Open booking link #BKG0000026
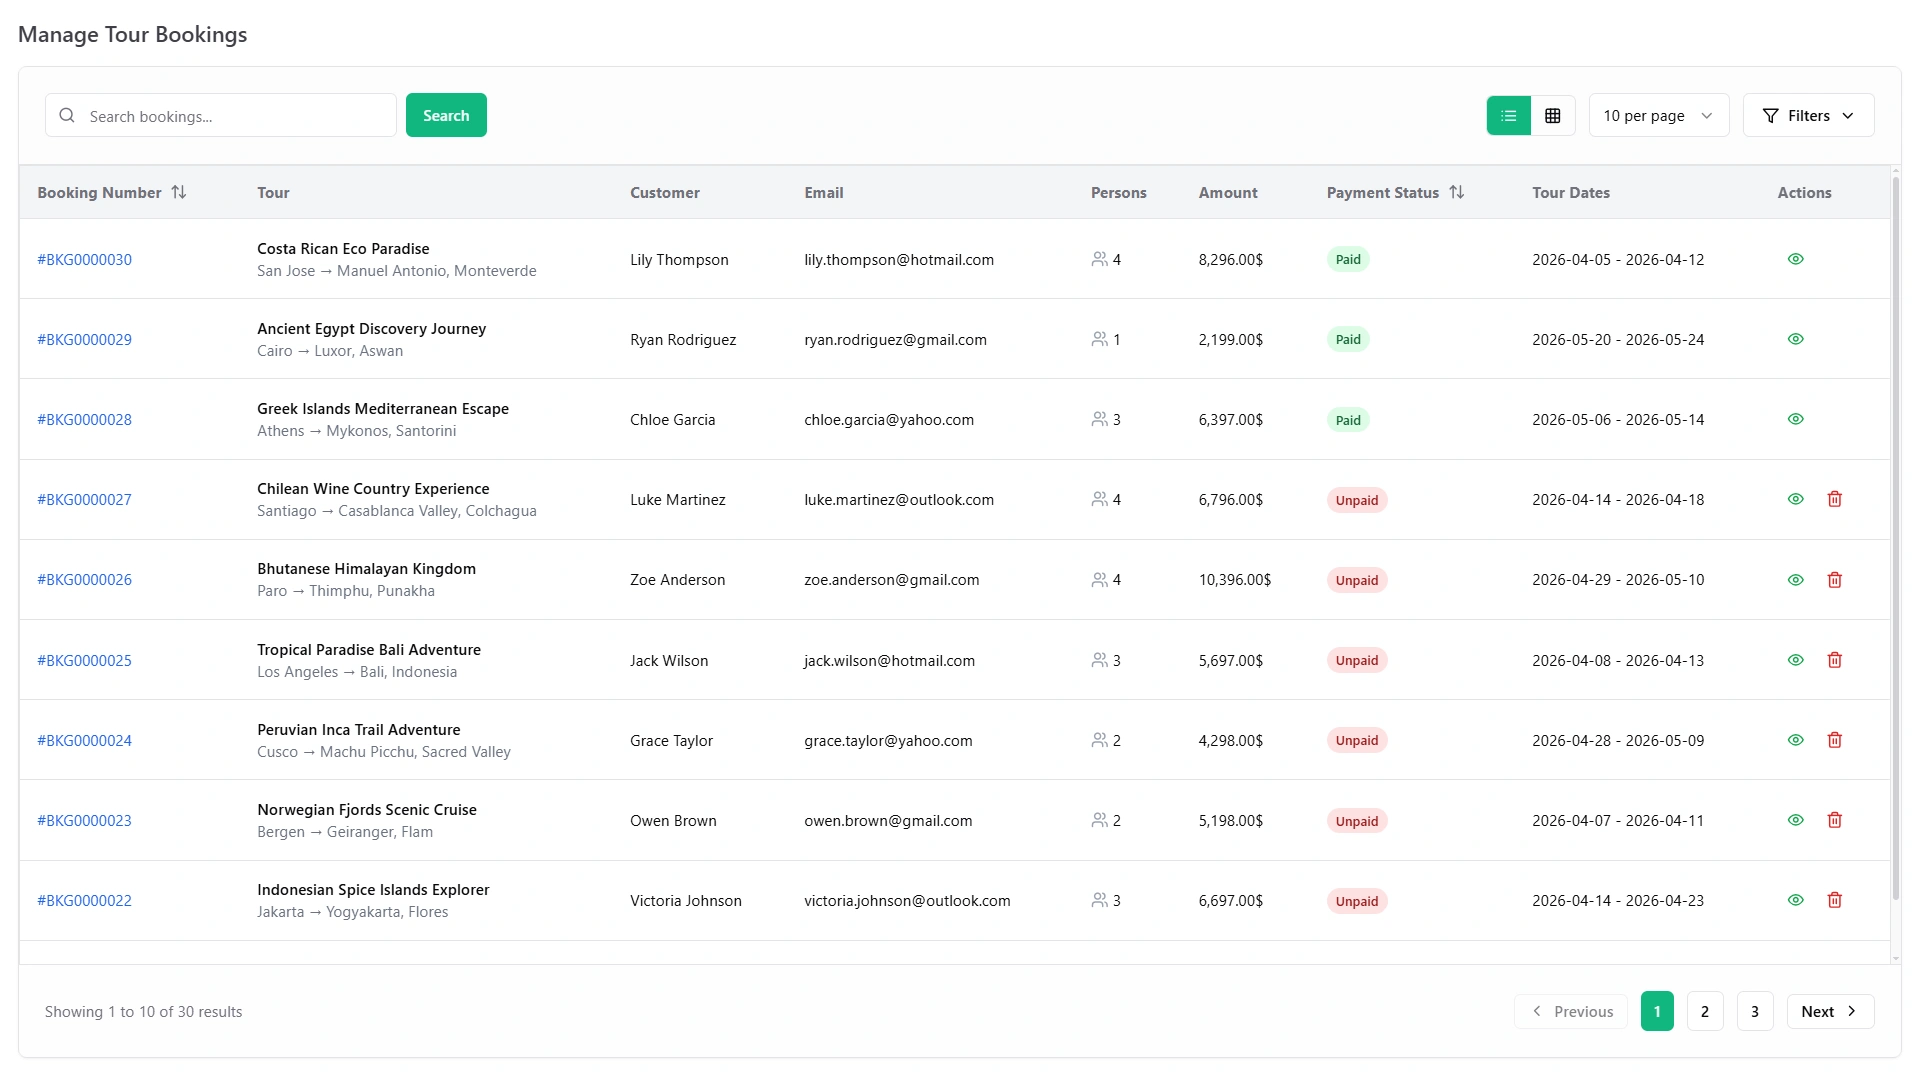This screenshot has height=1080, width=1920. [84, 580]
